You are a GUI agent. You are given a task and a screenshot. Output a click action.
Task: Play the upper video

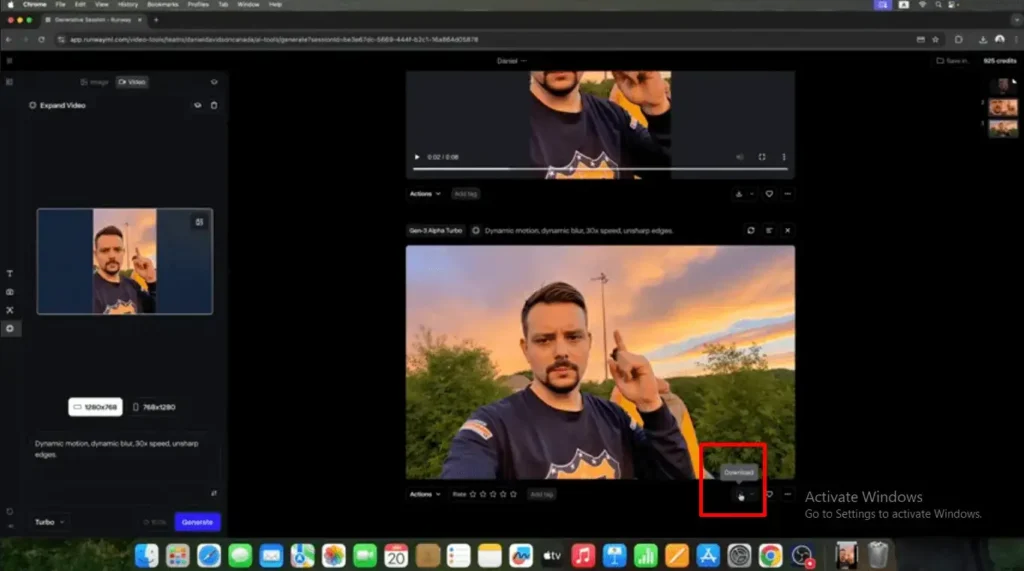(x=417, y=157)
